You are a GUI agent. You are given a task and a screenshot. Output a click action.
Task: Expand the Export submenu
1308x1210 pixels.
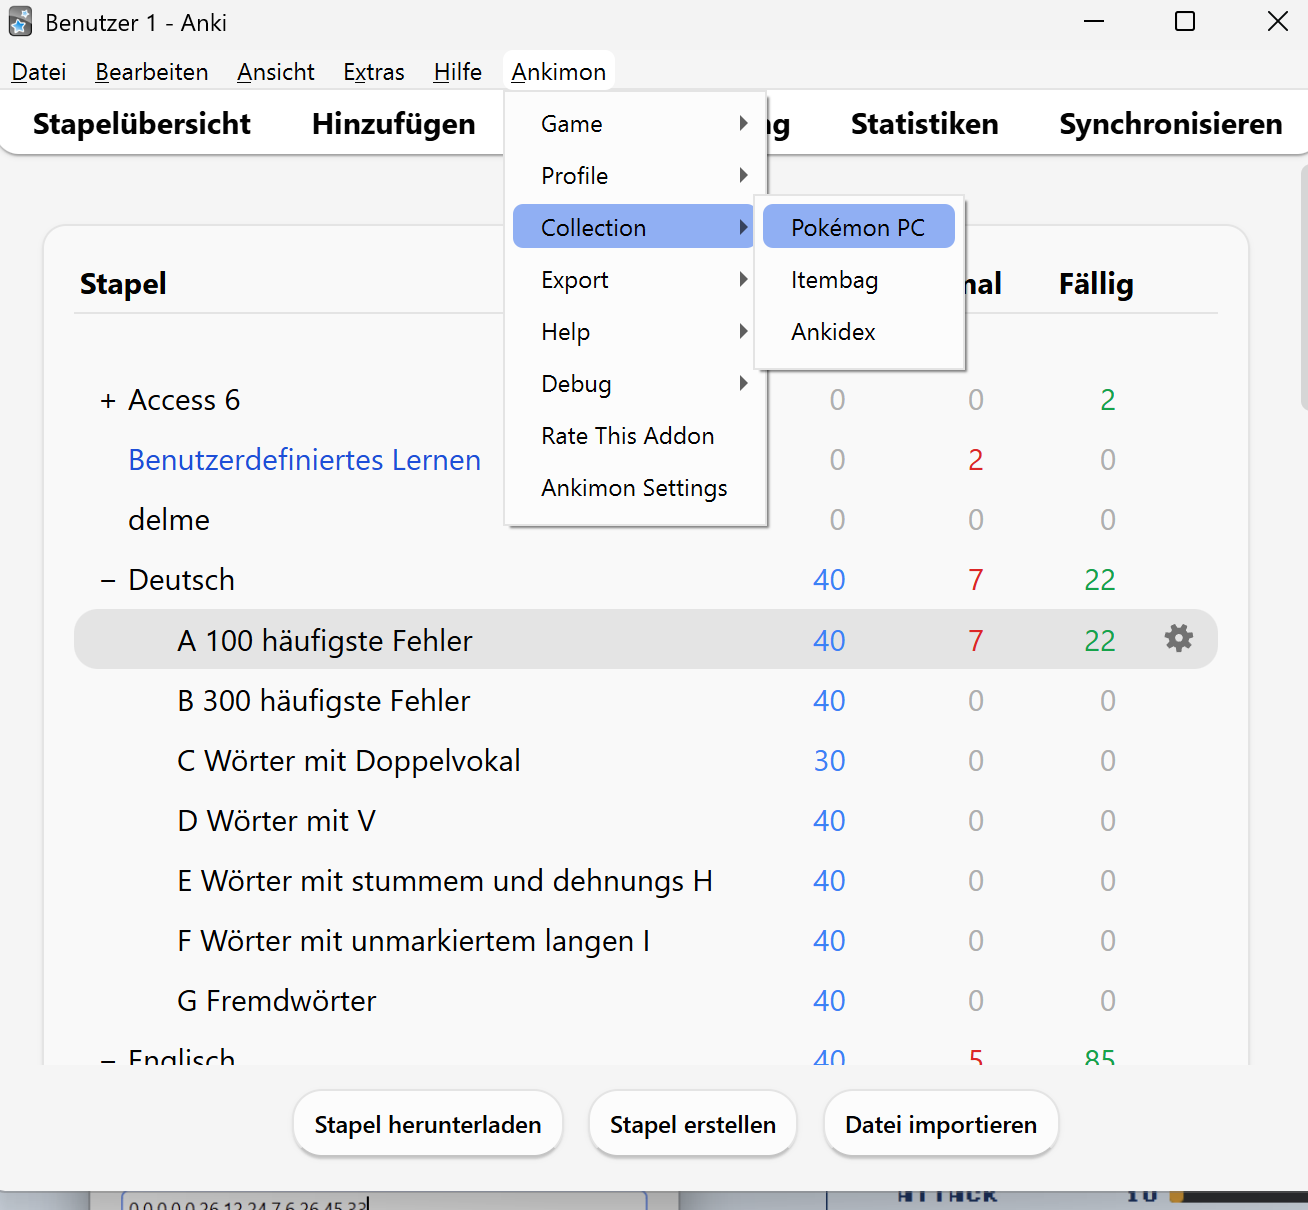tap(636, 280)
